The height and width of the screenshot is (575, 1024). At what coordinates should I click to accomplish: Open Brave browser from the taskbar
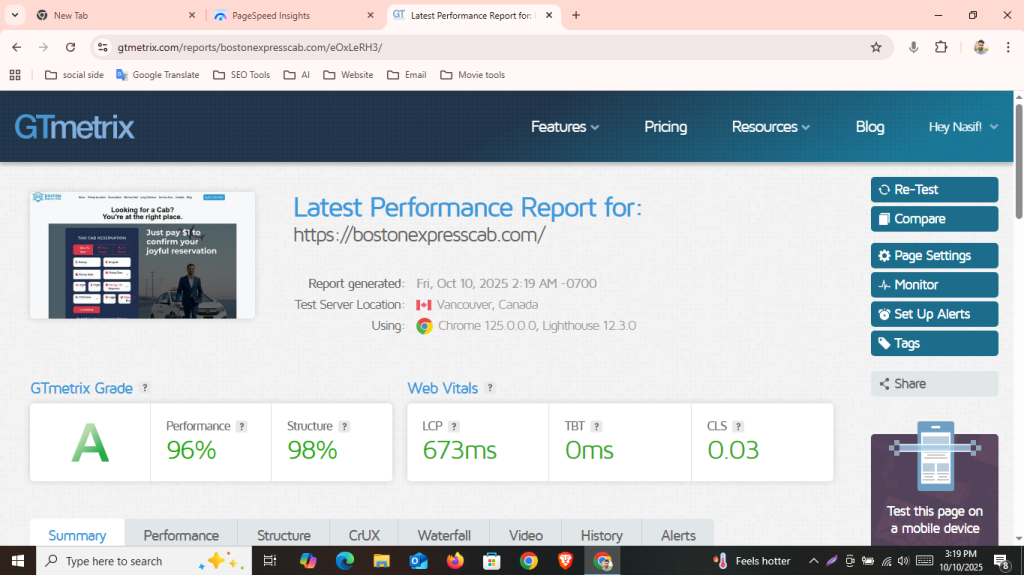click(566, 561)
